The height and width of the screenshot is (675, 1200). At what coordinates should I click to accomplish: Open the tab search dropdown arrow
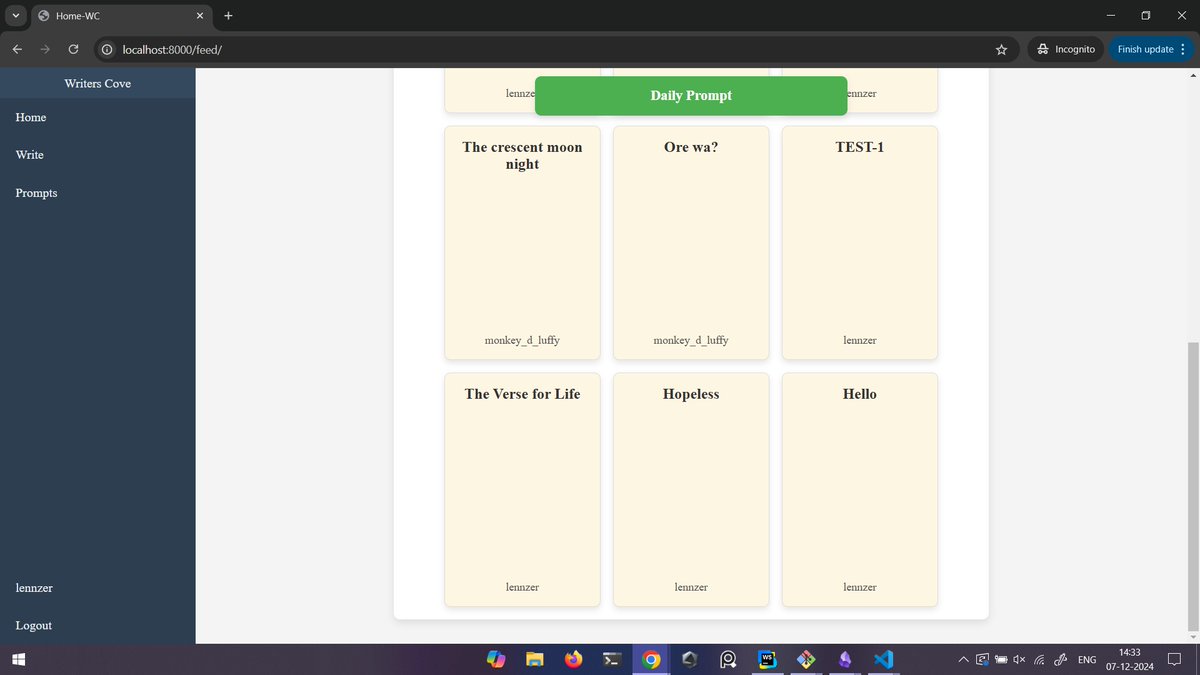click(x=16, y=16)
